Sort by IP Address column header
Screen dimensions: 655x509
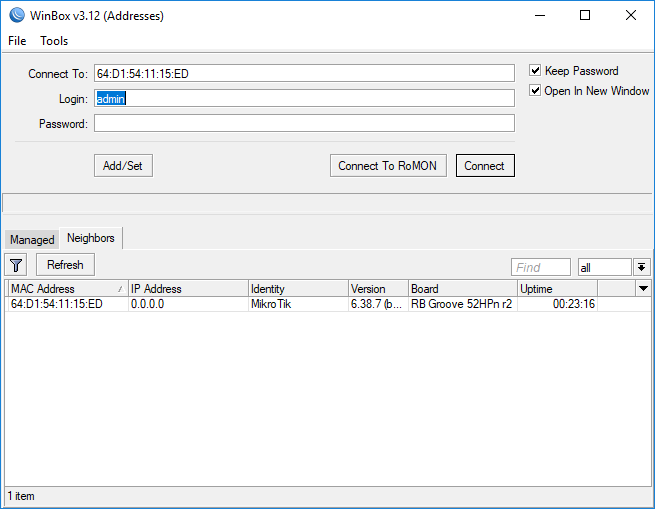[188, 289]
